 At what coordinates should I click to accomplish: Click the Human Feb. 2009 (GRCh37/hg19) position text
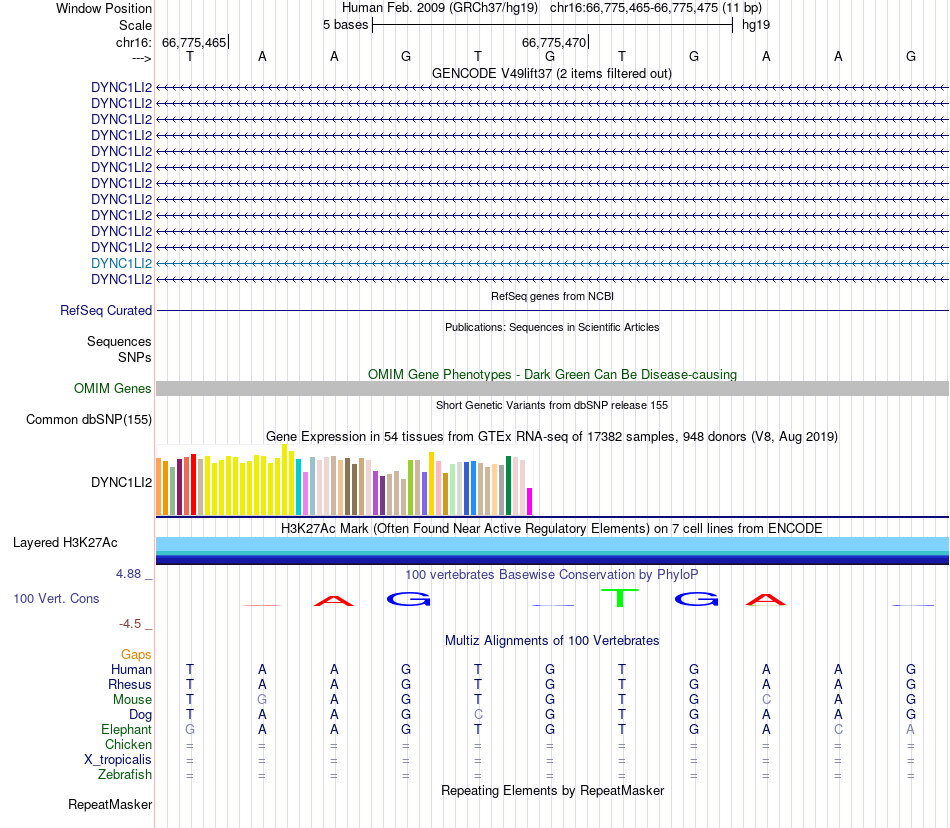tap(440, 8)
